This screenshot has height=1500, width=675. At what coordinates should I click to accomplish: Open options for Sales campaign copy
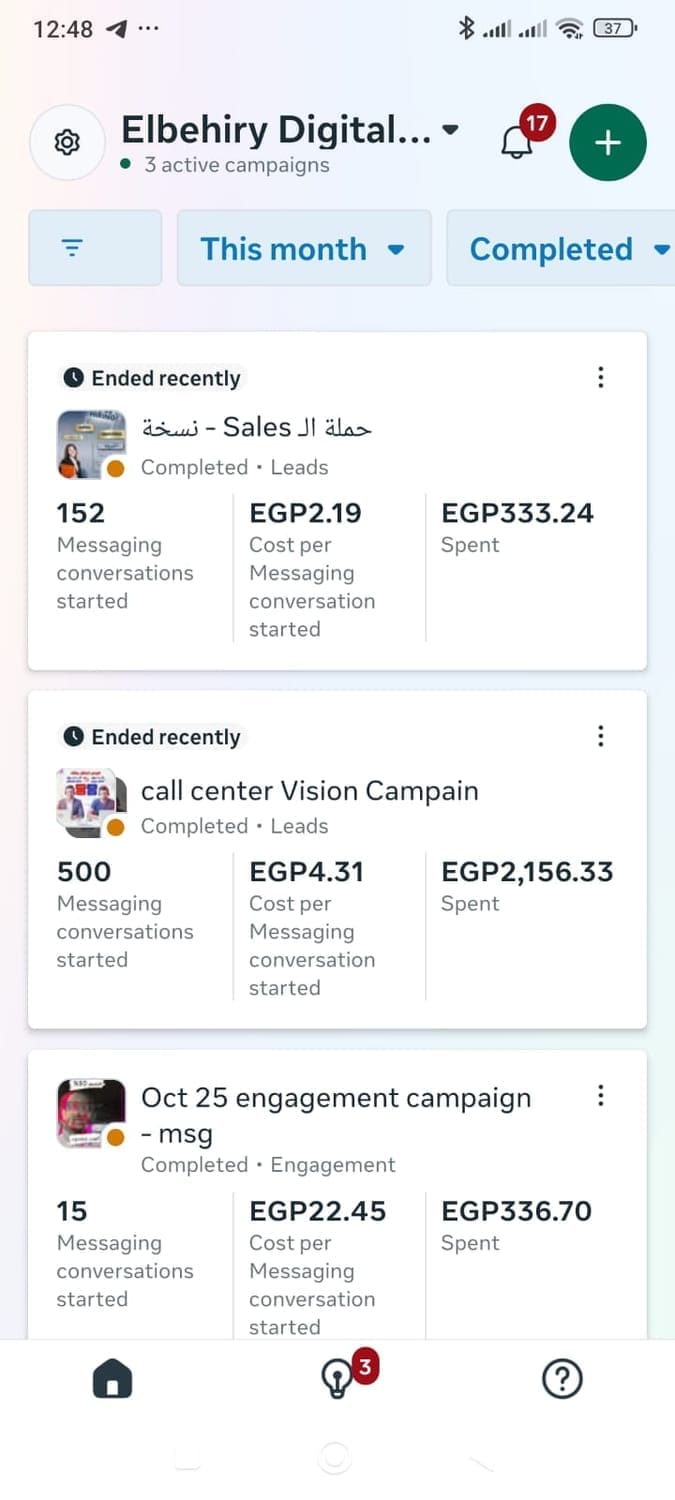[x=600, y=377]
